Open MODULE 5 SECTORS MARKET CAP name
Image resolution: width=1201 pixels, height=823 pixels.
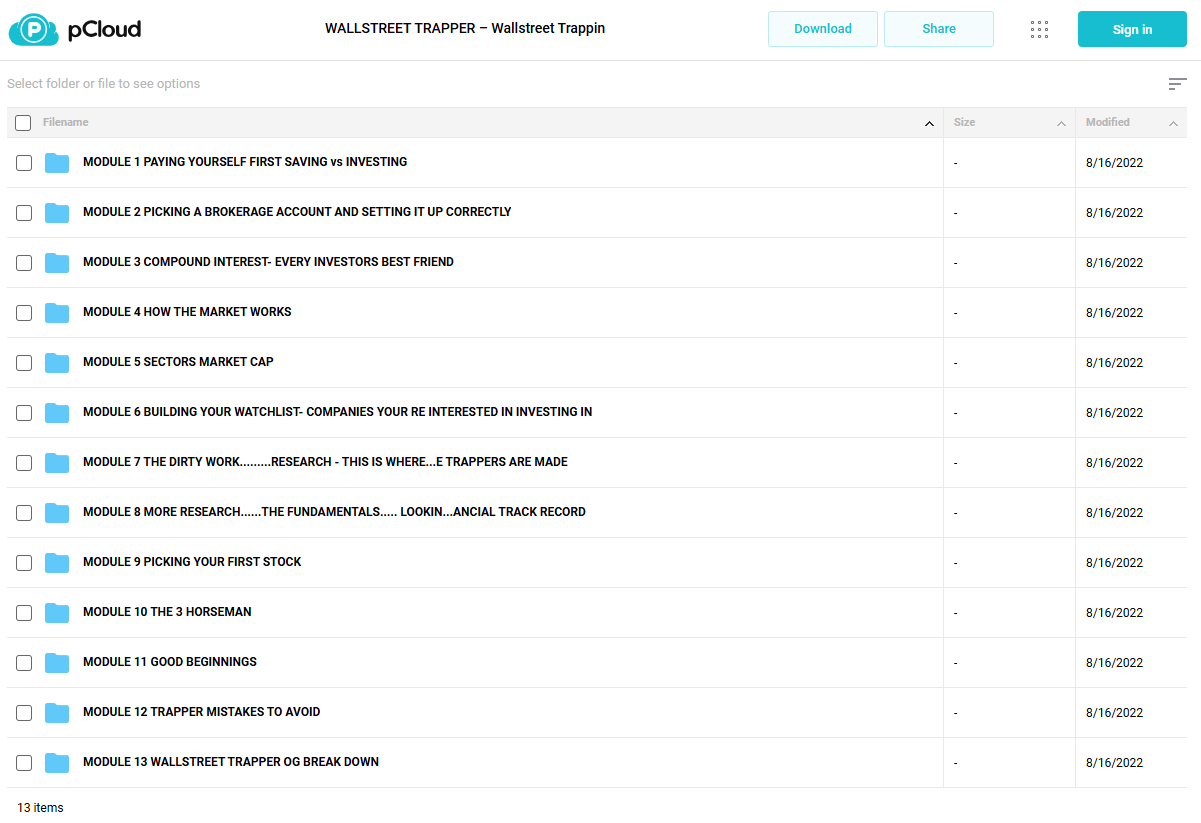click(x=178, y=362)
